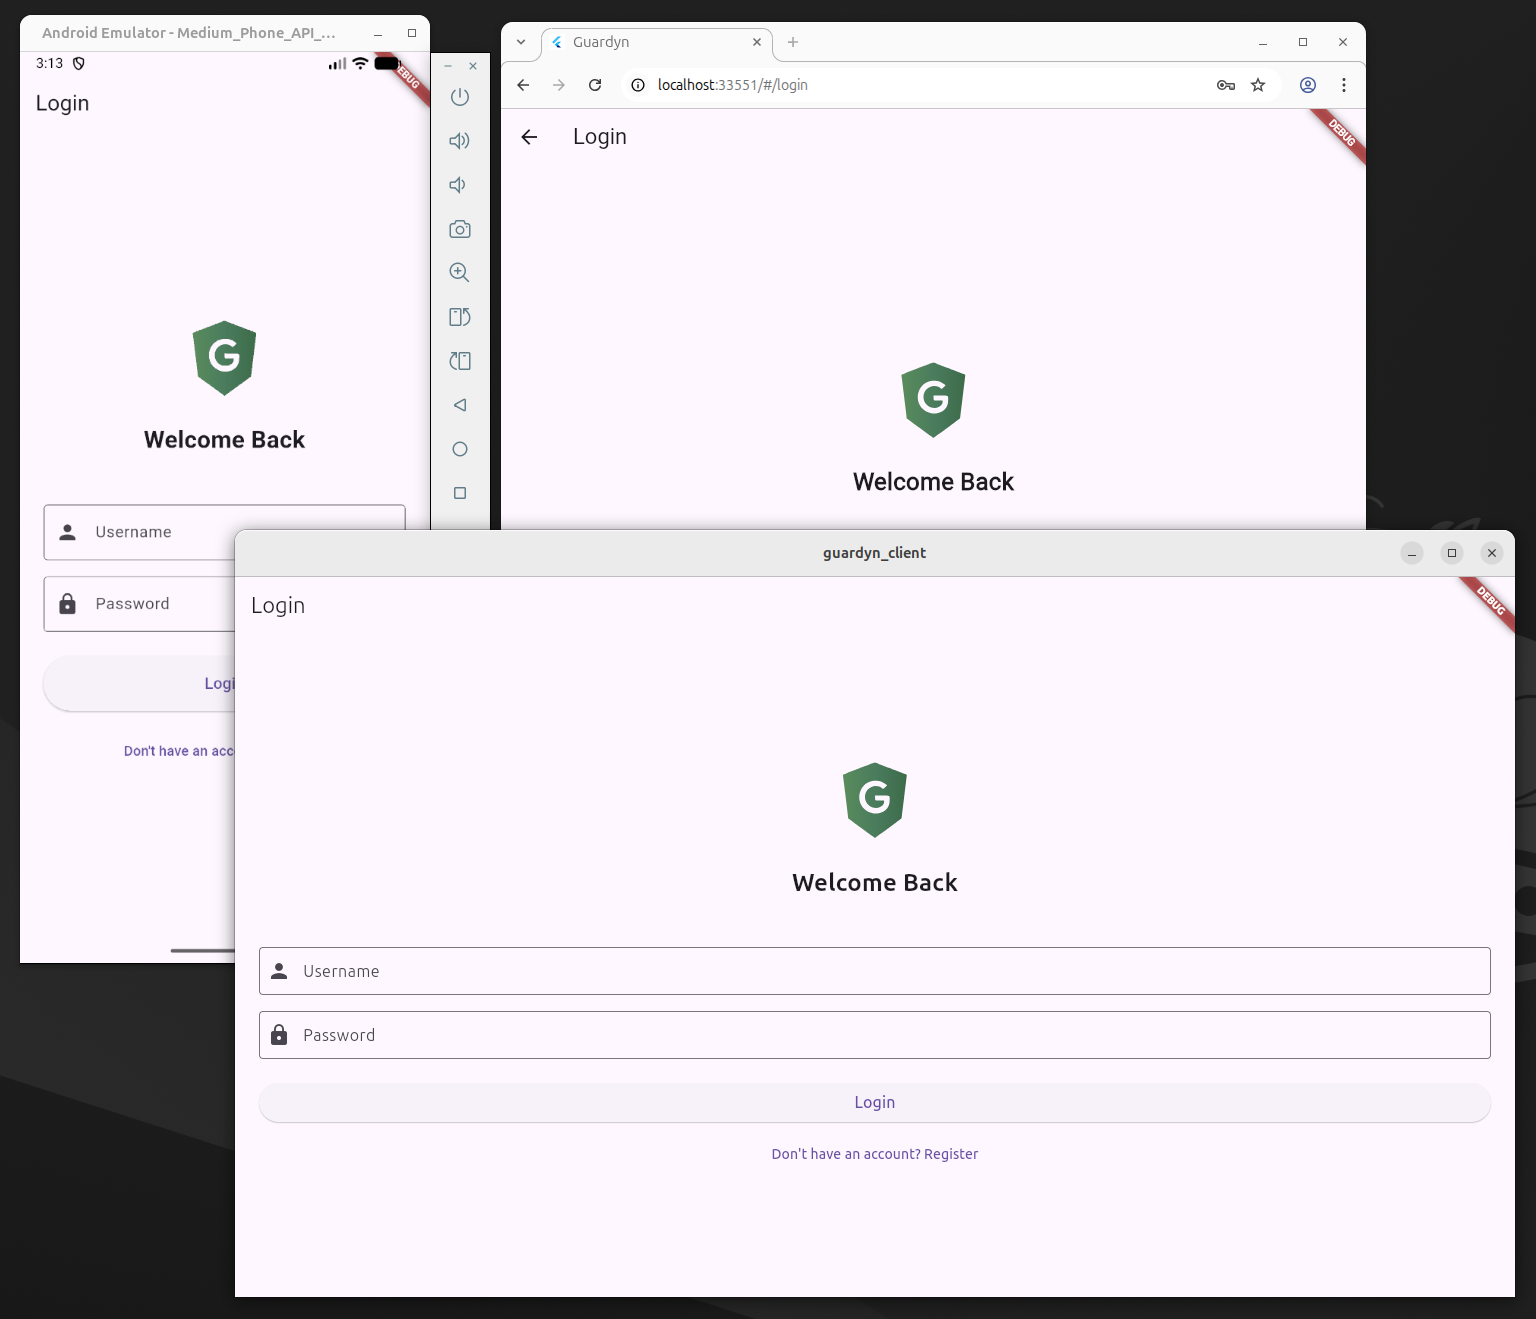The image size is (1536, 1319).
Task: Decrease the emulator volume
Action: 457,185
